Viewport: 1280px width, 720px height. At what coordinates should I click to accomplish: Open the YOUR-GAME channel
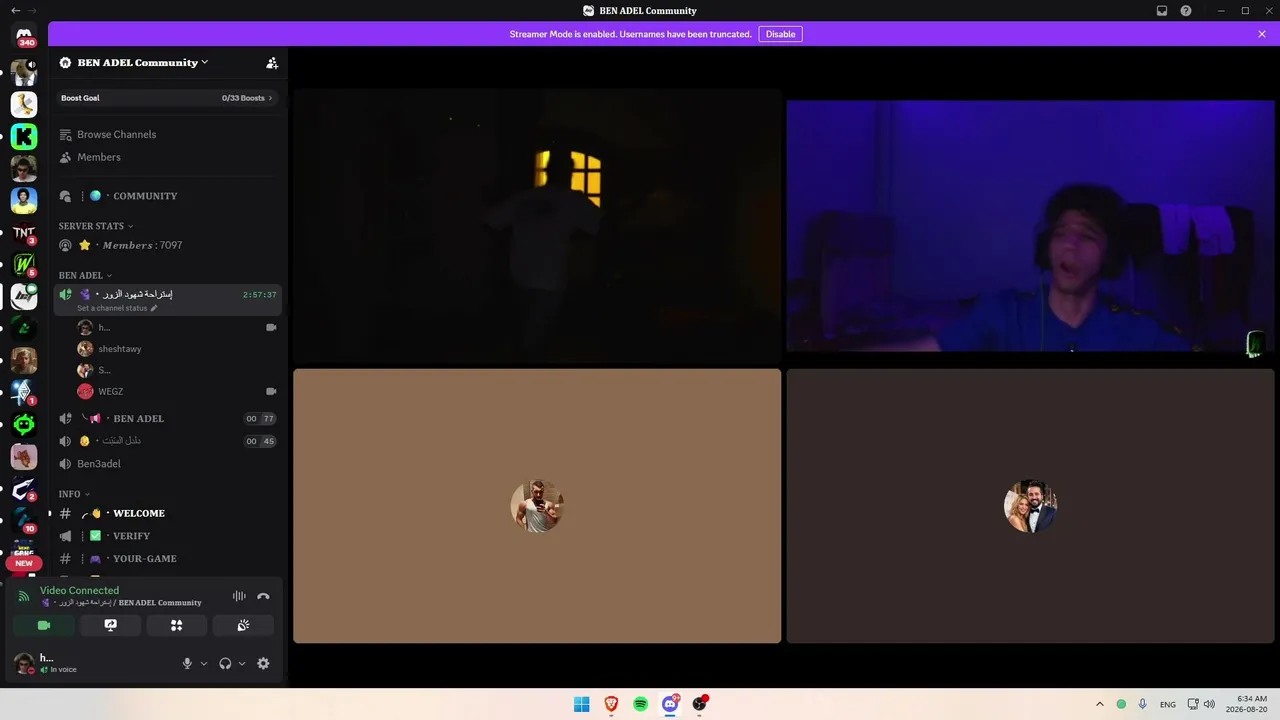(168, 559)
